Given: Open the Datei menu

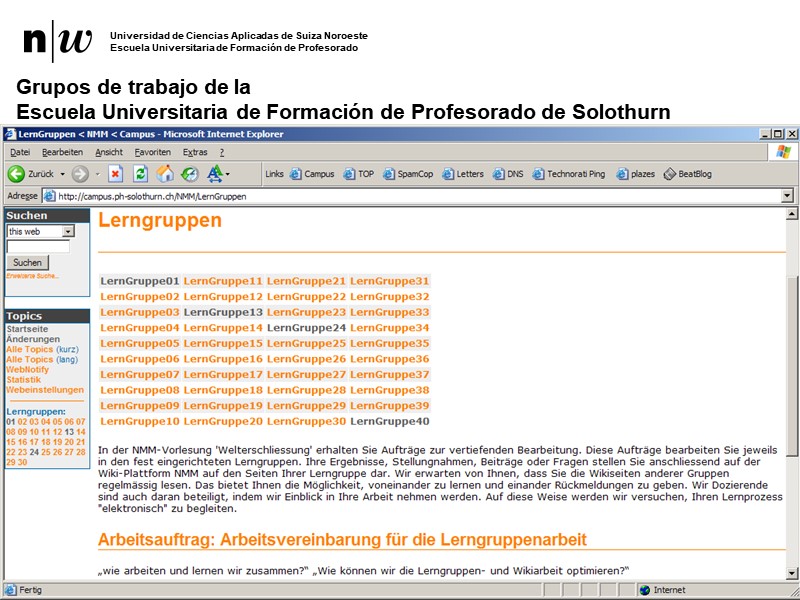Looking at the screenshot, I should 20,152.
